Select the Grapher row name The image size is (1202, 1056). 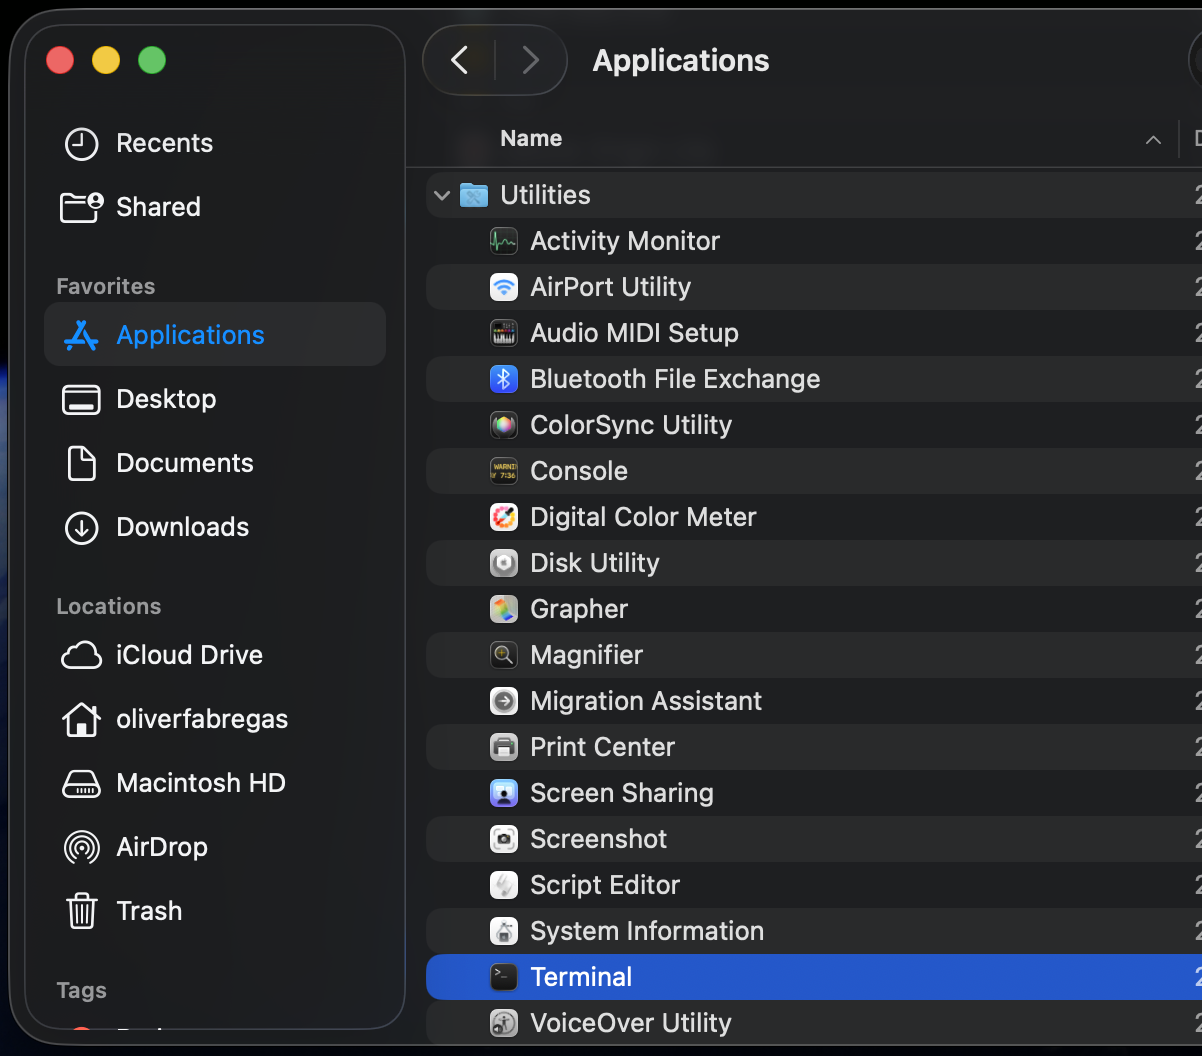pos(579,609)
